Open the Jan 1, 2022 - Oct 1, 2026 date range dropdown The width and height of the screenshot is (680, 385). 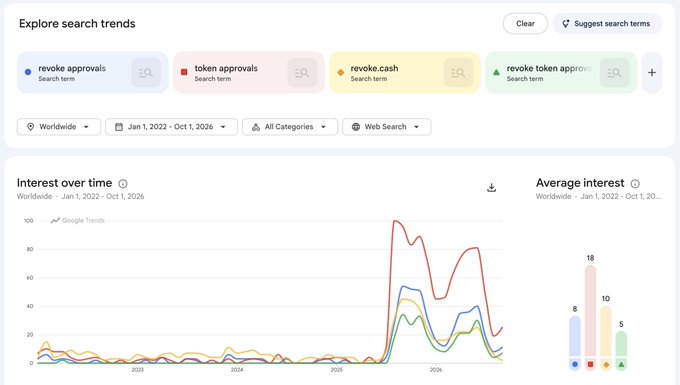171,127
